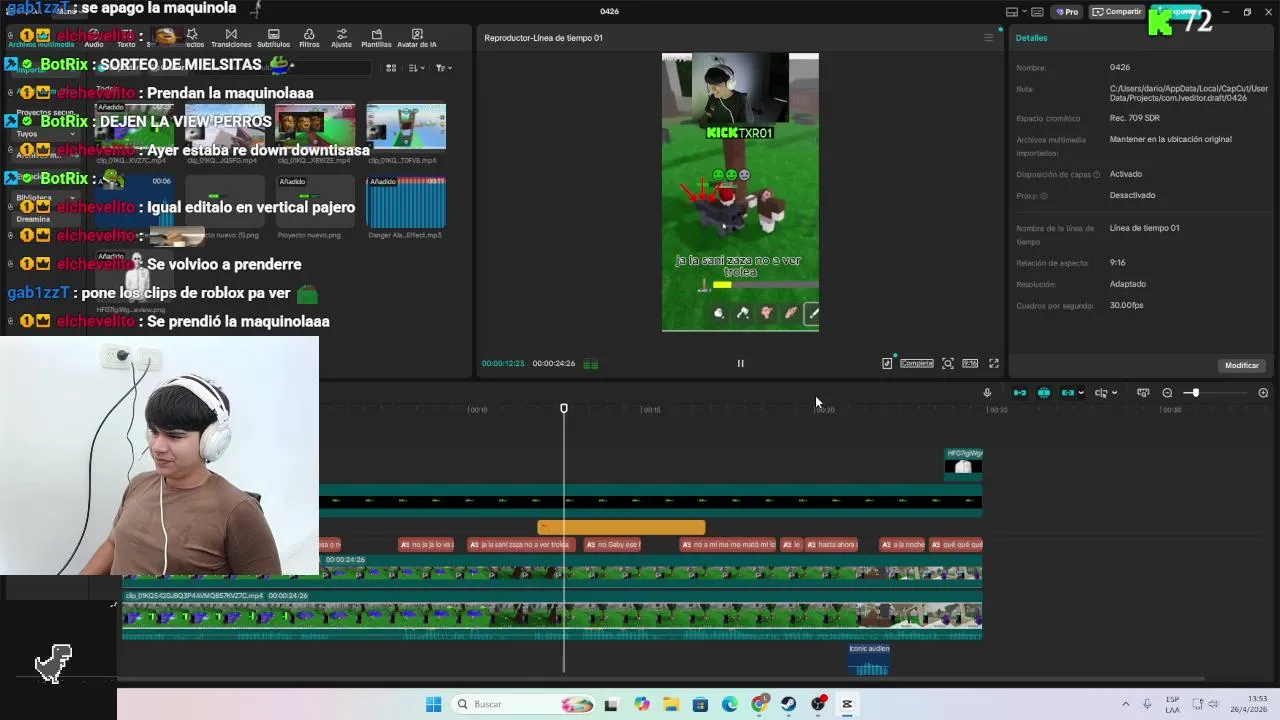This screenshot has width=1280, height=720.
Task: Switch to CapCut via taskbar icon
Action: 847,704
